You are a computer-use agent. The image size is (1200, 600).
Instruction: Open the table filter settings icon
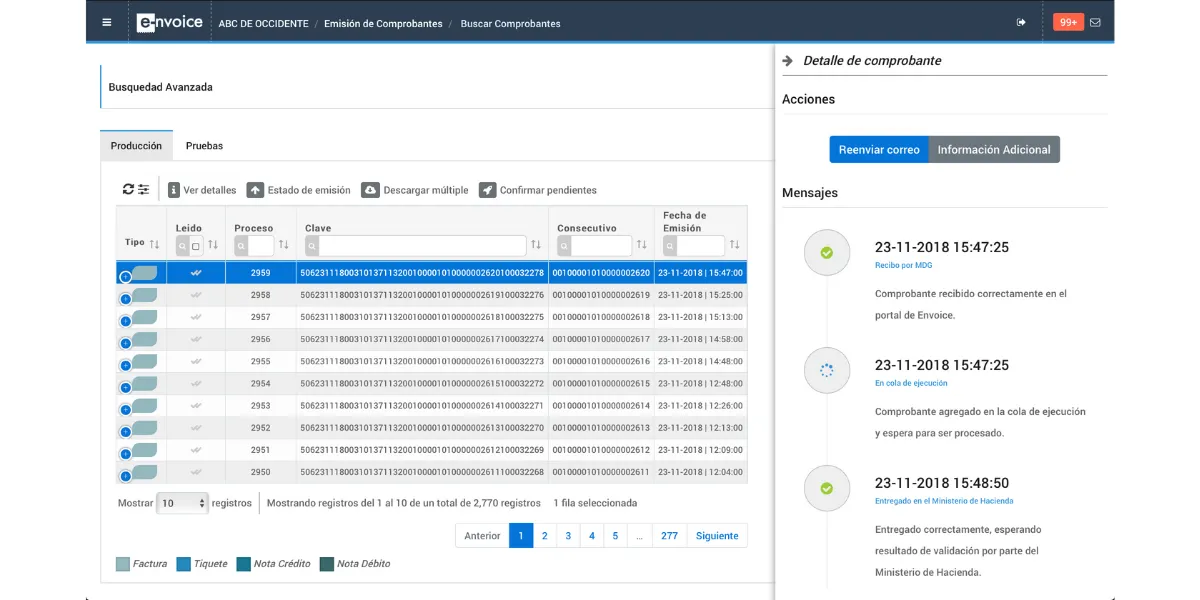pos(144,189)
